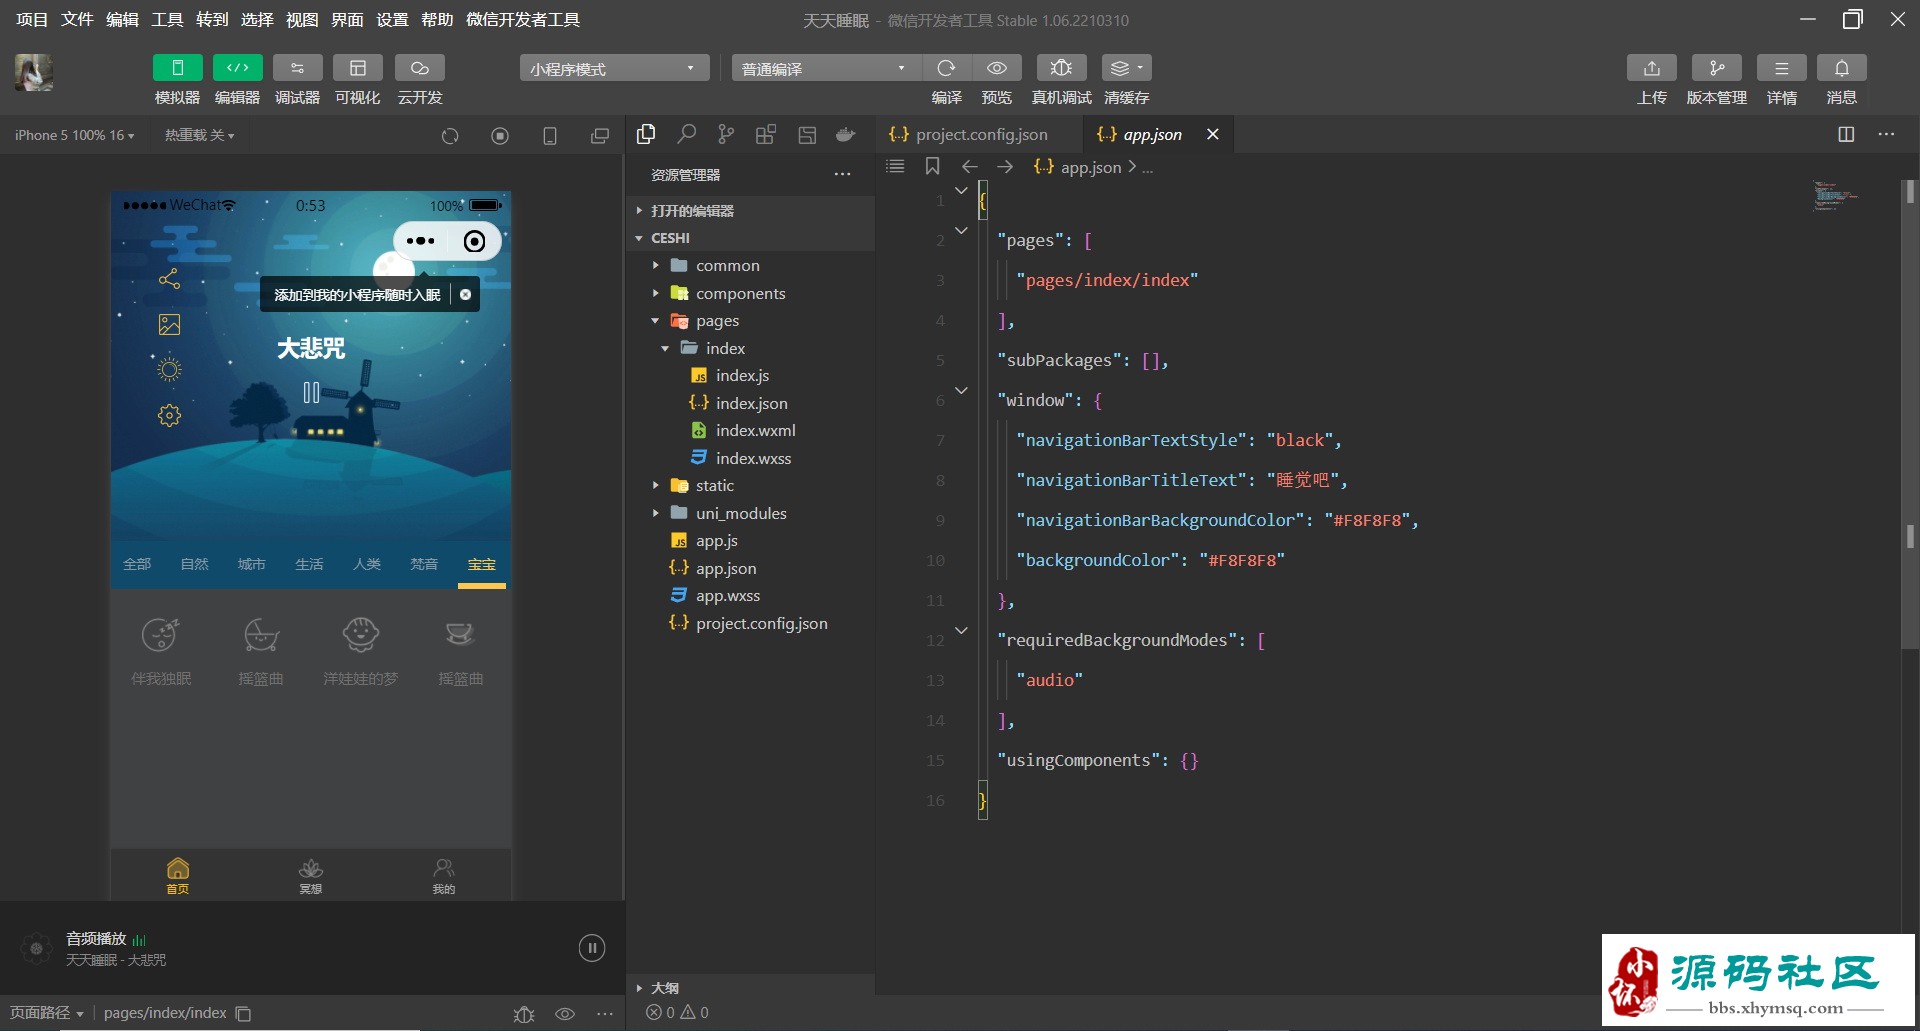Pause the 音频播放 audio bar
This screenshot has width=1920, height=1031.
(591, 948)
